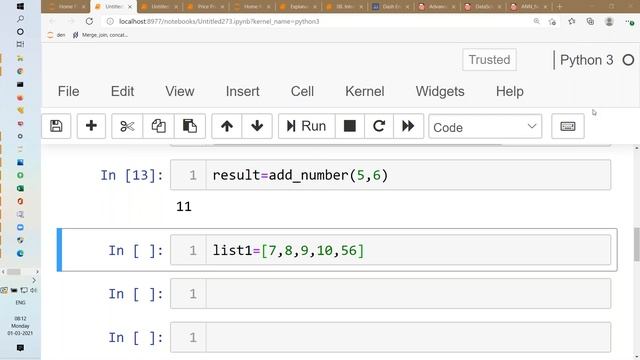The width and height of the screenshot is (640, 360).
Task: Open the Windows Start menu
Action: tap(20, 7)
